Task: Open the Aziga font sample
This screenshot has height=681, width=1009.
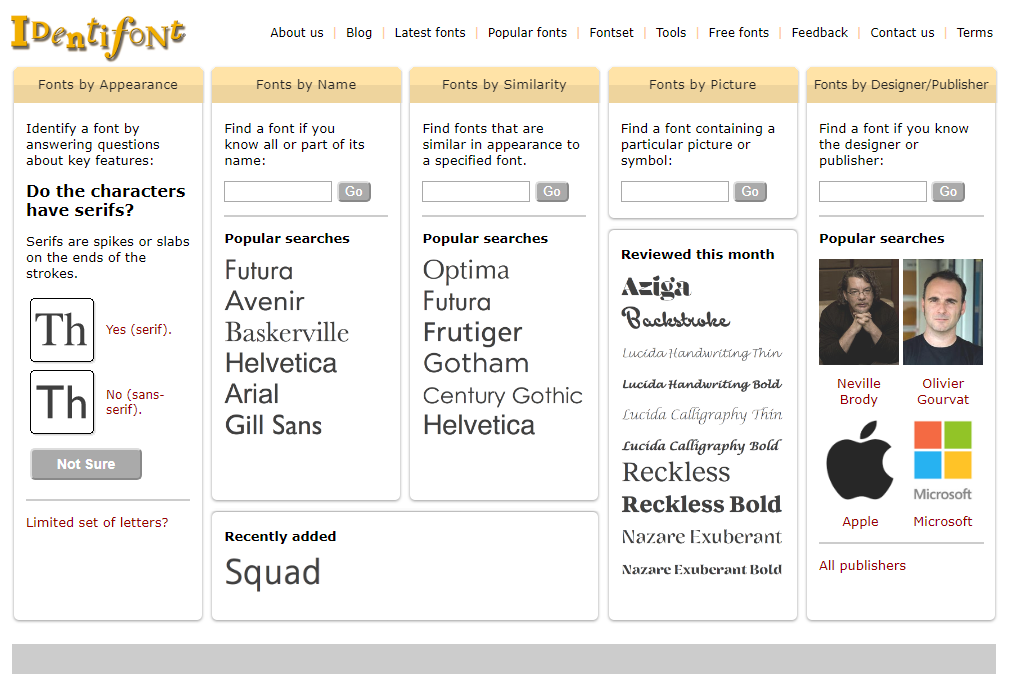Action: 656,288
